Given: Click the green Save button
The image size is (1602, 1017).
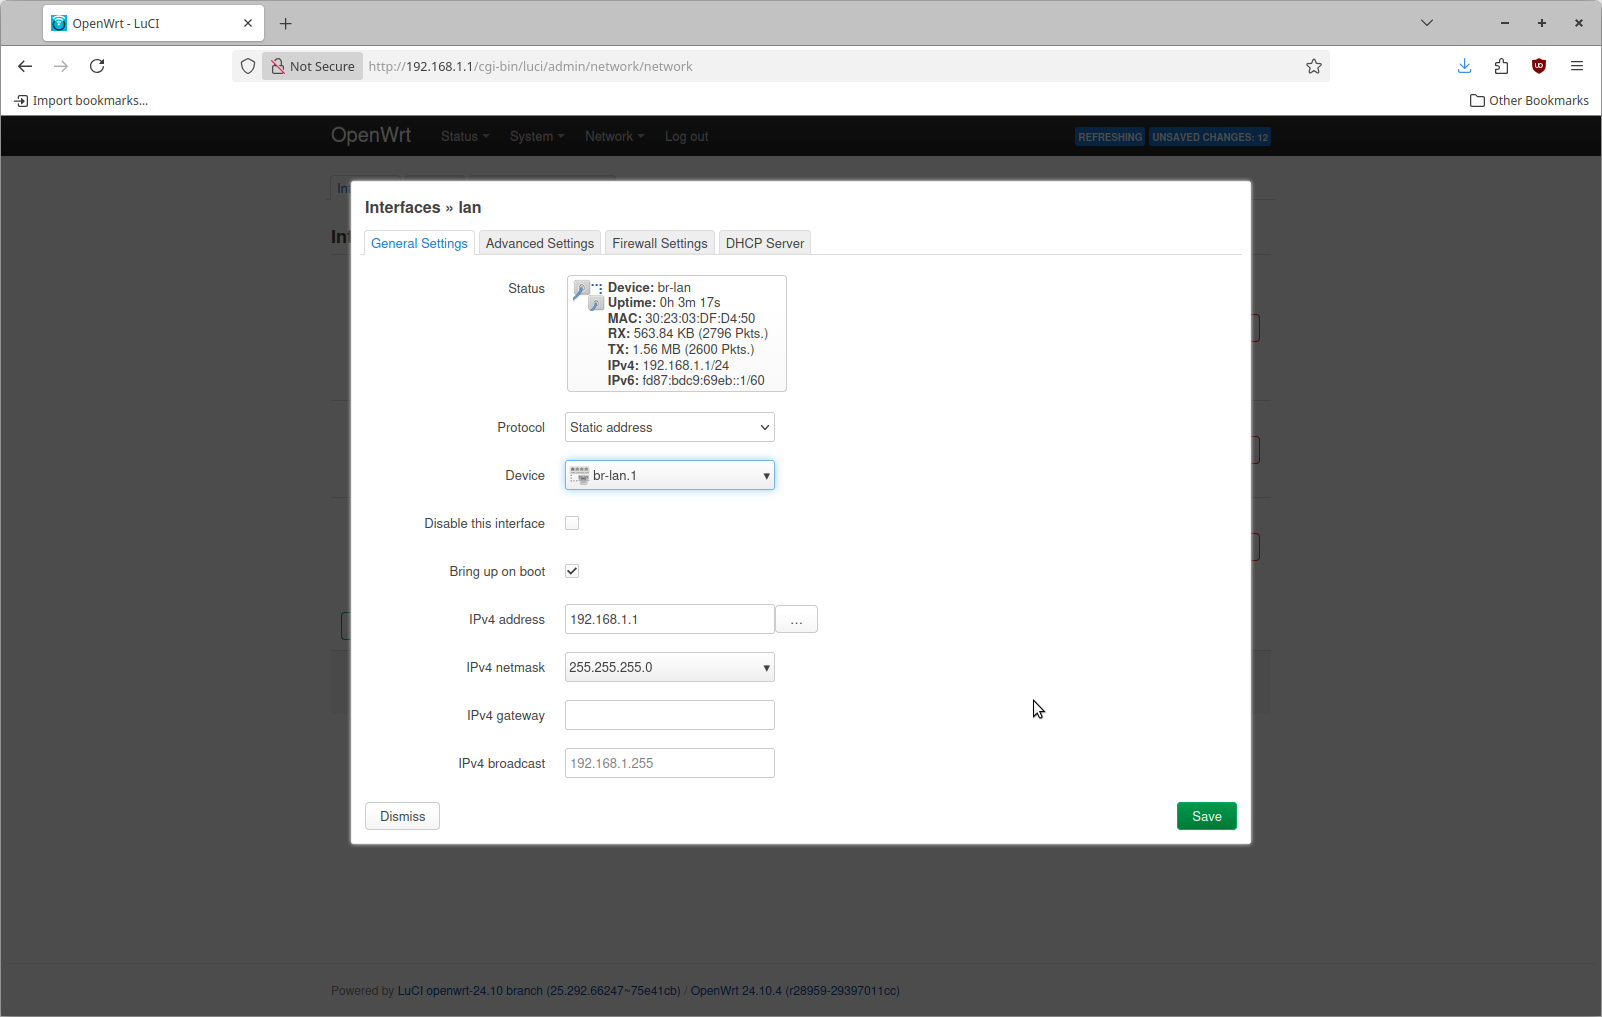Looking at the screenshot, I should (1206, 816).
